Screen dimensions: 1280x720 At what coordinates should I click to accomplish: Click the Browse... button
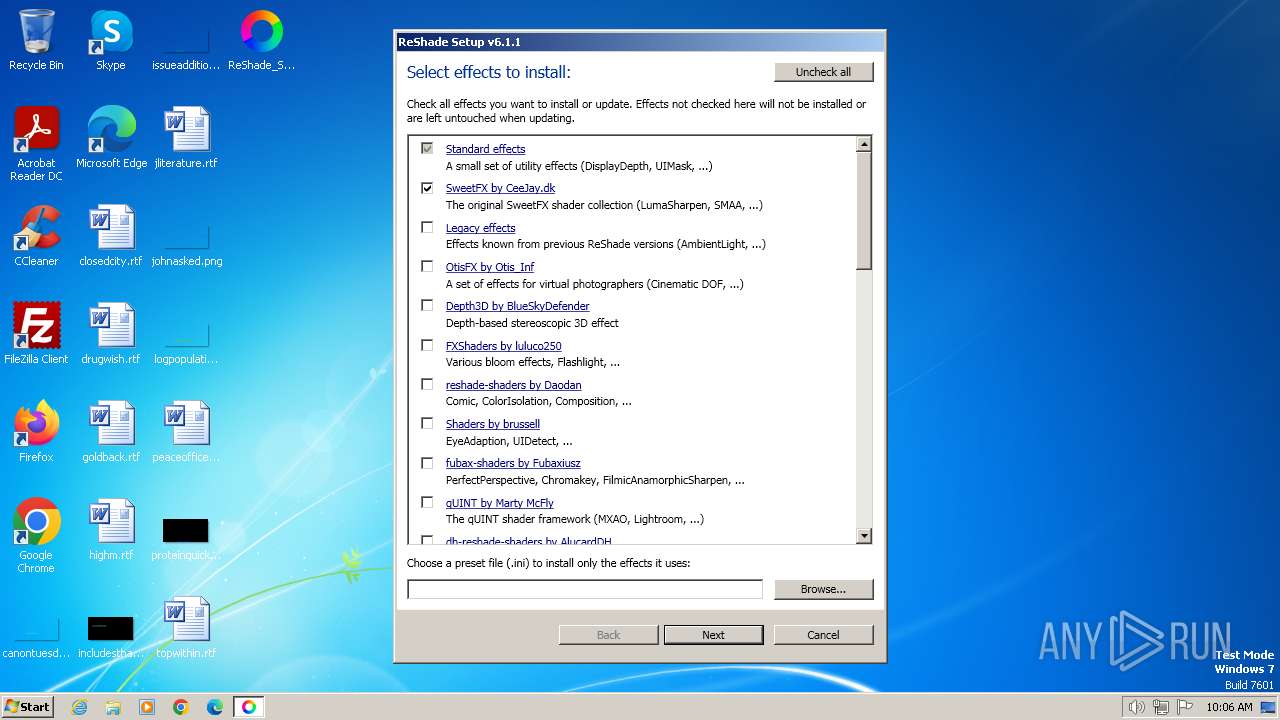coord(823,589)
